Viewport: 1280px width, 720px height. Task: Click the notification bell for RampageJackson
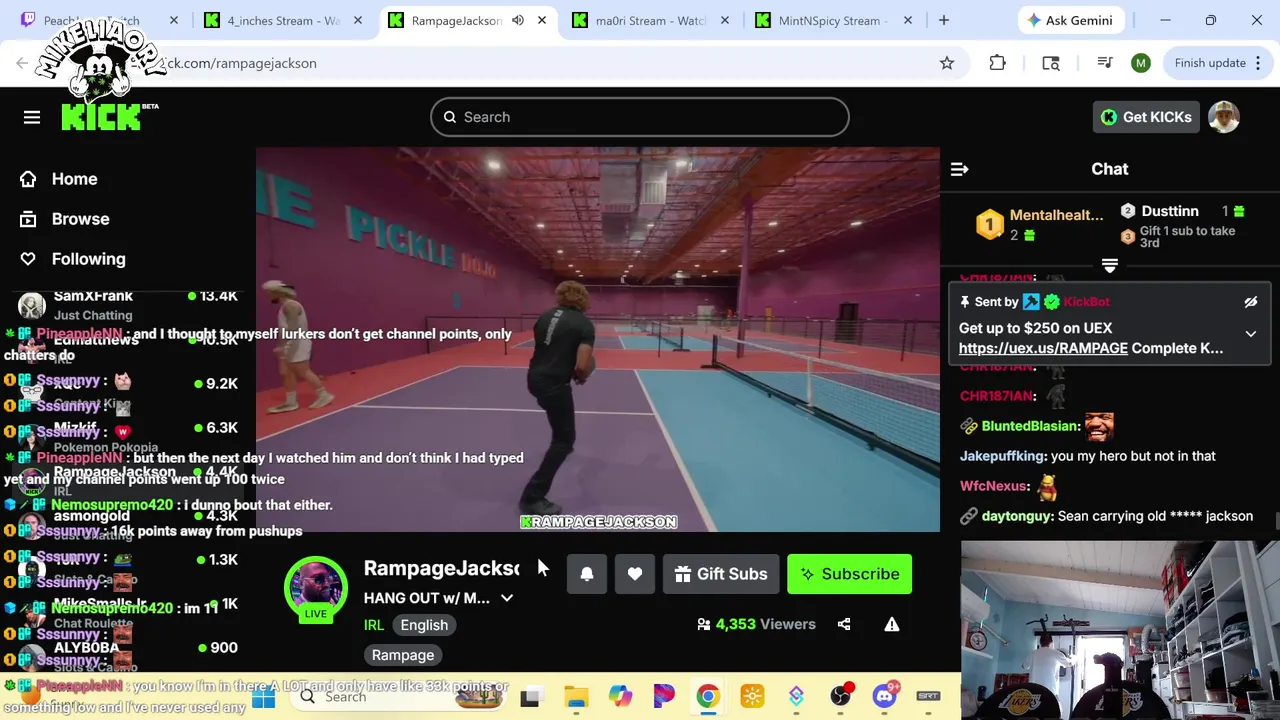[x=587, y=574]
